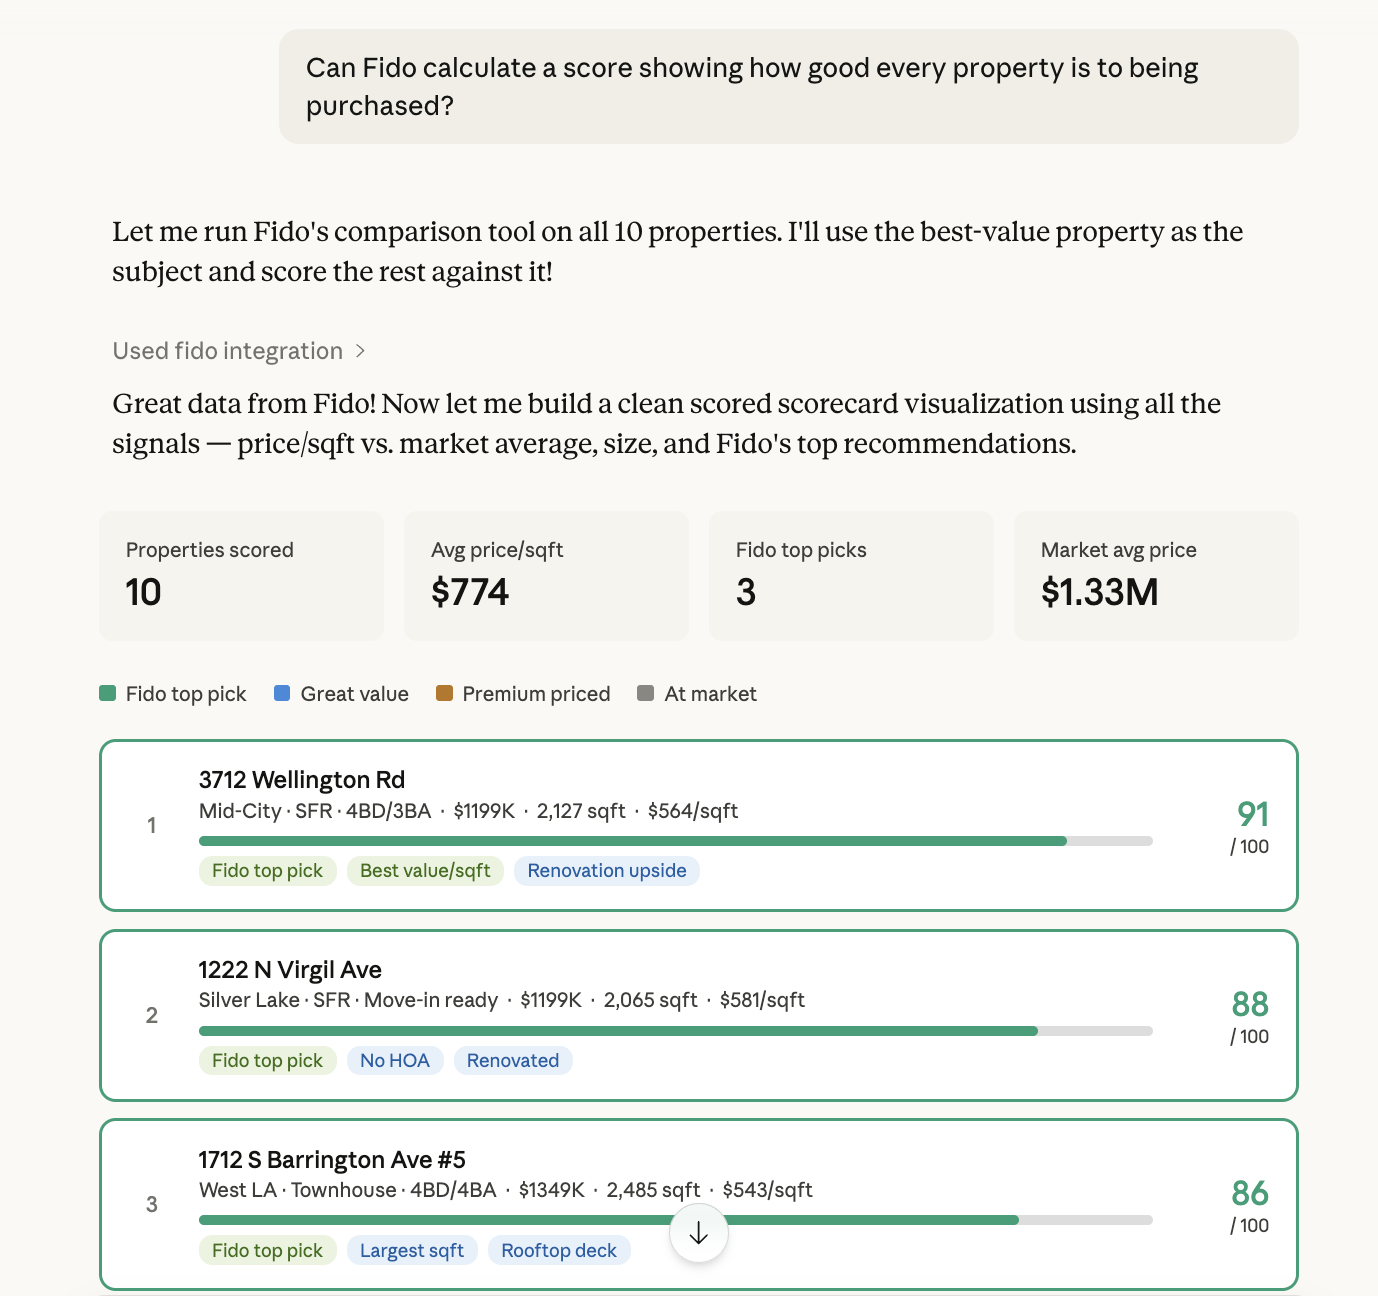Click the 91 / 100 score for Wellington Rd
This screenshot has height=1296, width=1378.
[1250, 827]
